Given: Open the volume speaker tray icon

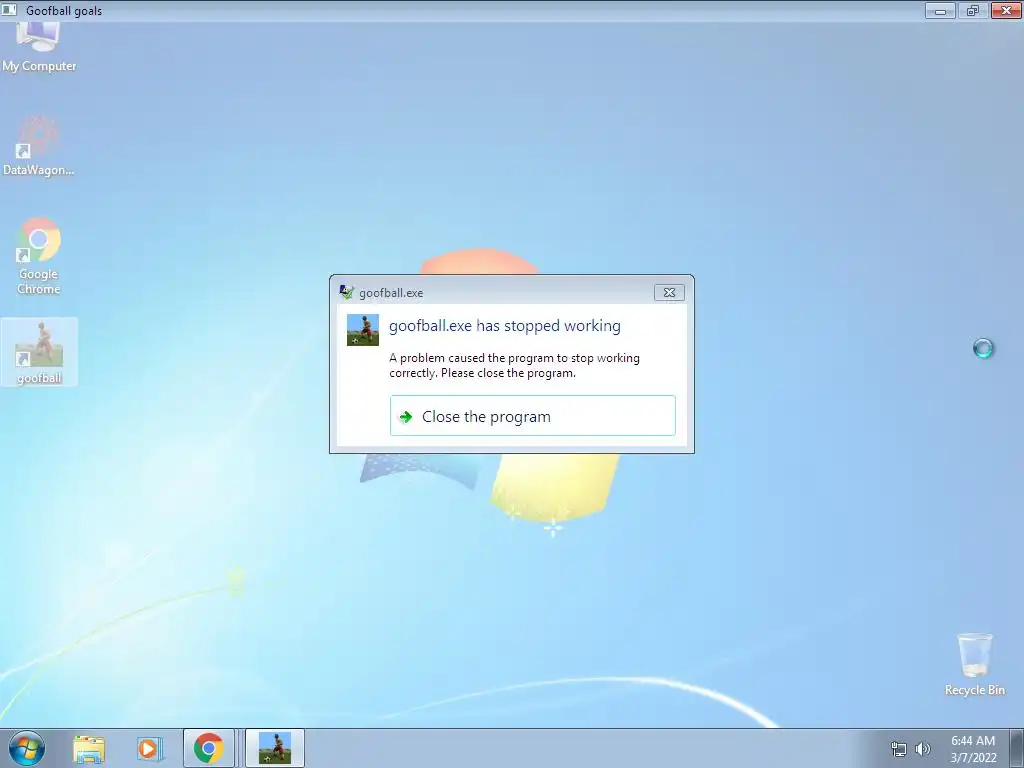Looking at the screenshot, I should (923, 749).
